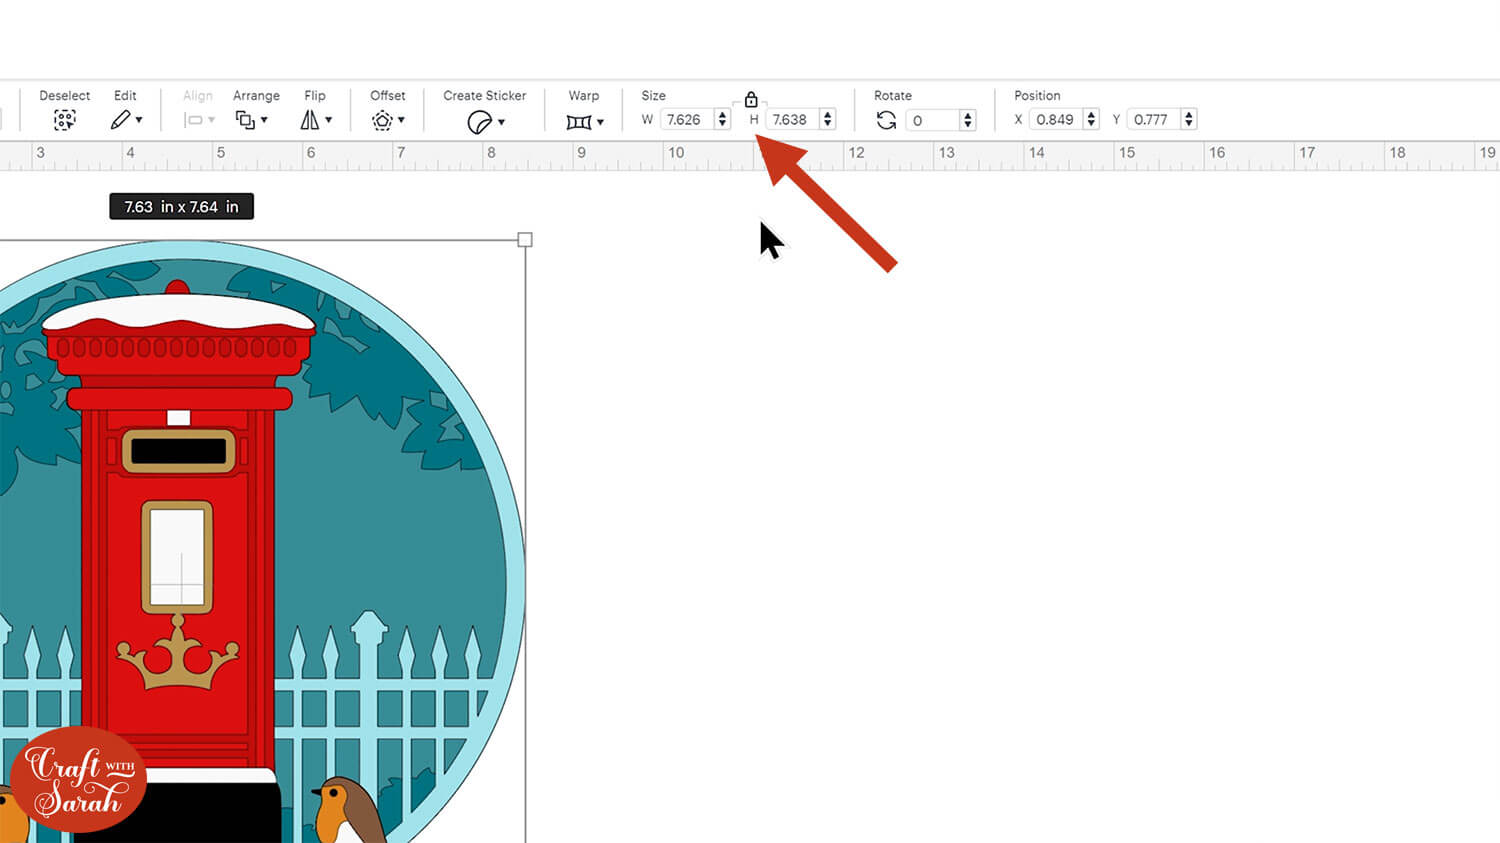Click the selection box corner handle
This screenshot has height=843, width=1500.
(x=525, y=240)
